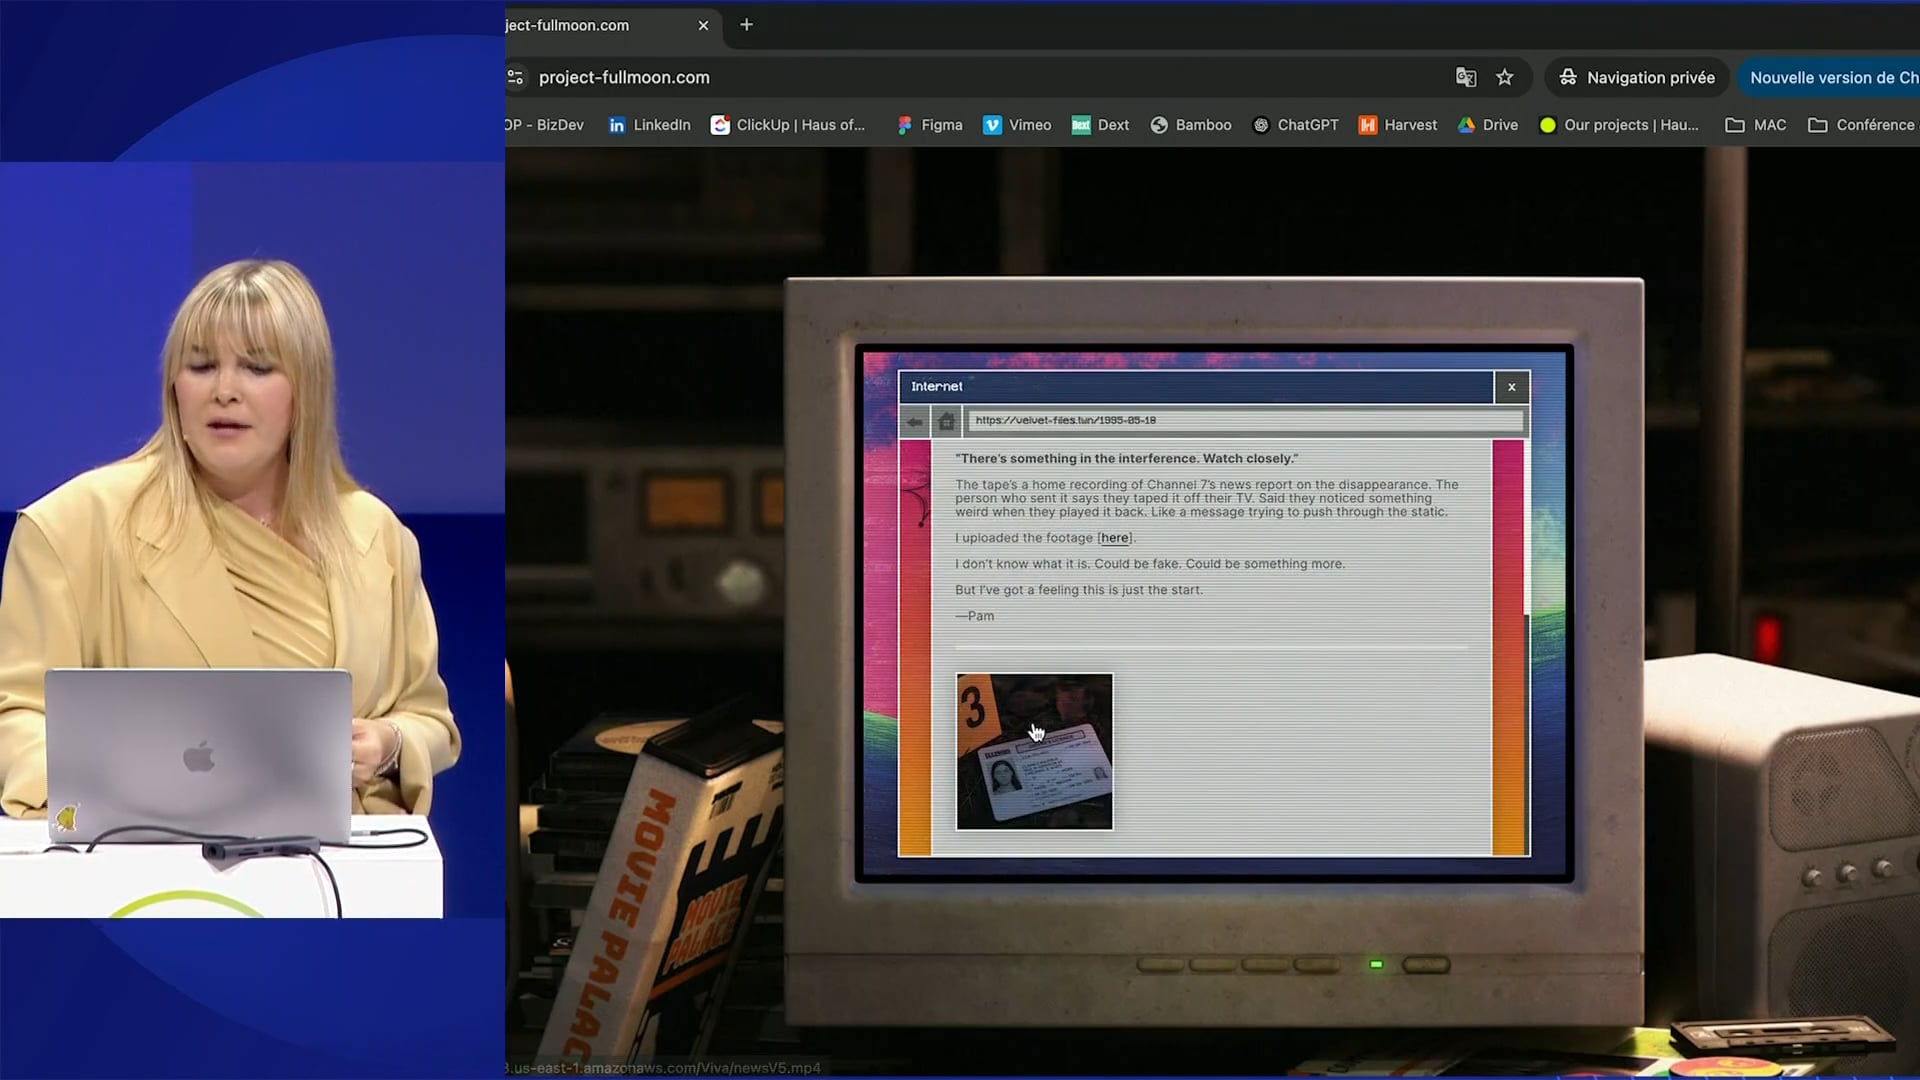This screenshot has width=1920, height=1080.
Task: Go back in the retro Internet browser
Action: (914, 421)
